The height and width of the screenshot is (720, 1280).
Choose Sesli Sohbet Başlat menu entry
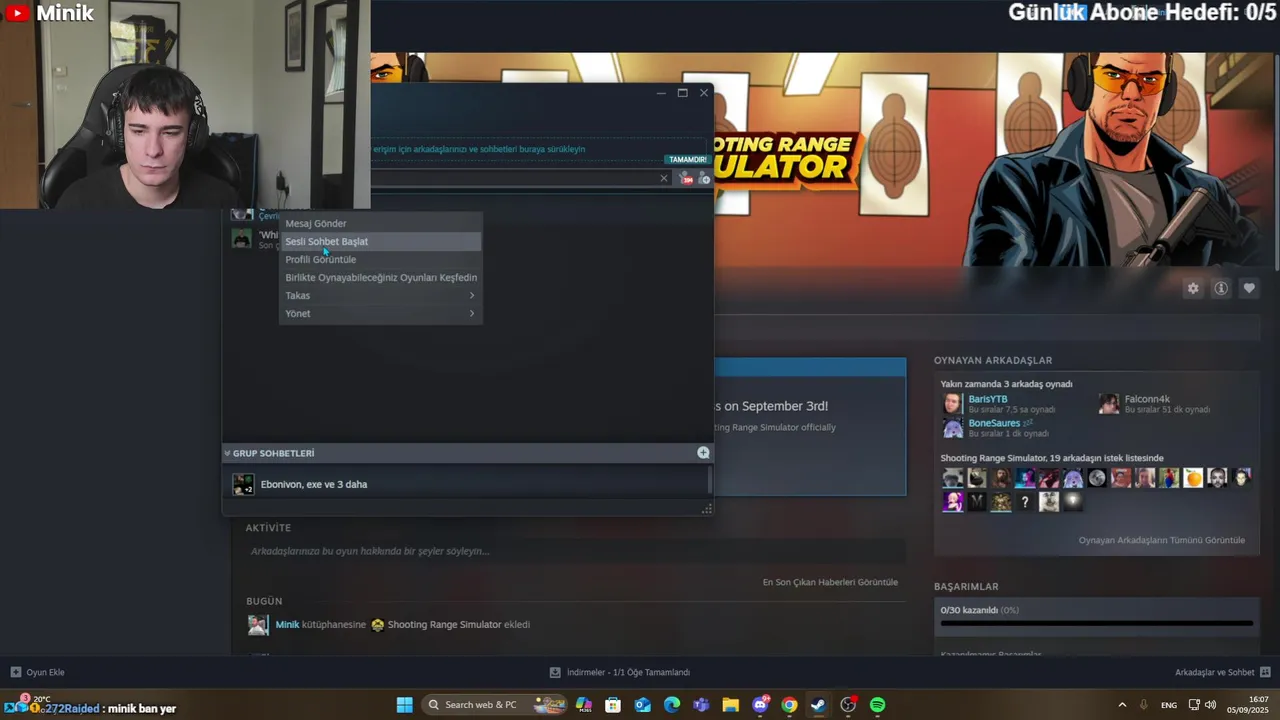[380, 241]
